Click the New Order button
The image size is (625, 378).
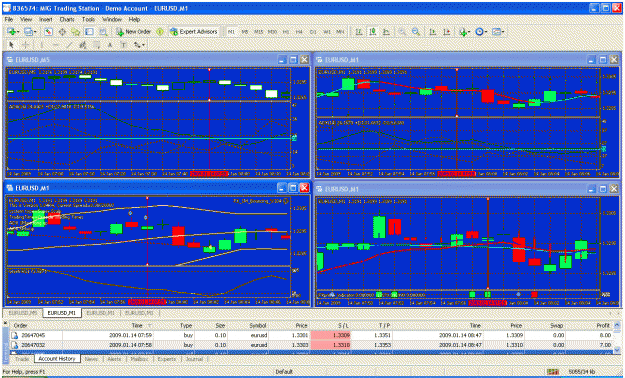tap(134, 32)
